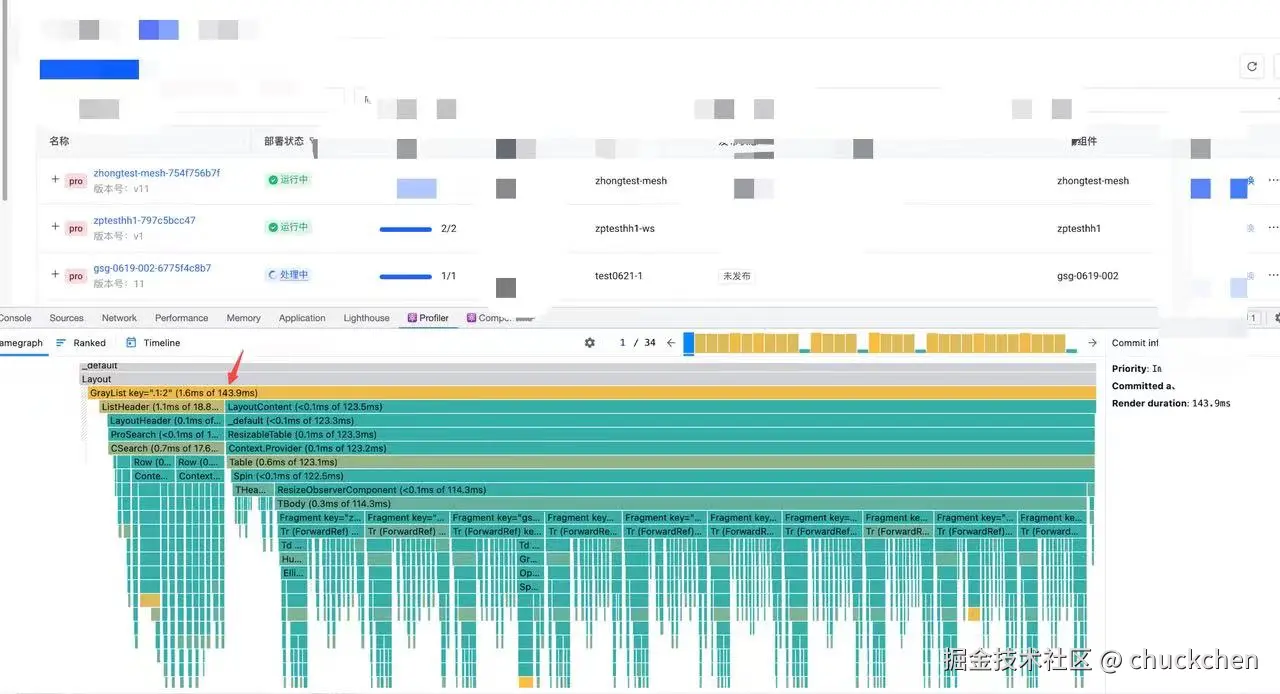This screenshot has width=1280, height=694.
Task: Switch to the Lighthouse devtools tab
Action: [x=366, y=318]
